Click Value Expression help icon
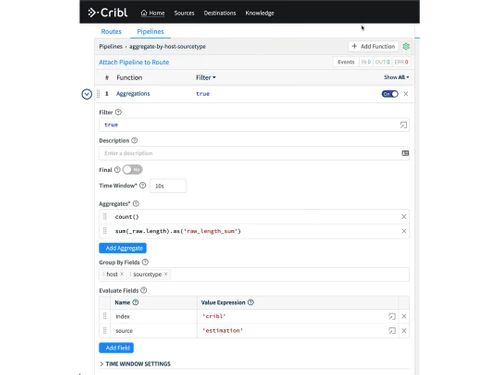This screenshot has width=500, height=375. (251, 302)
